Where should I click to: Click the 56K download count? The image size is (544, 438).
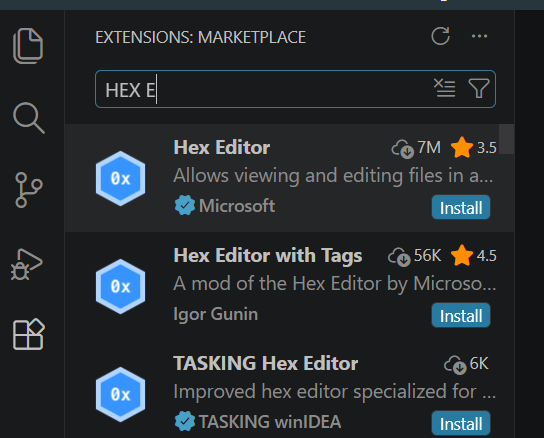415,256
